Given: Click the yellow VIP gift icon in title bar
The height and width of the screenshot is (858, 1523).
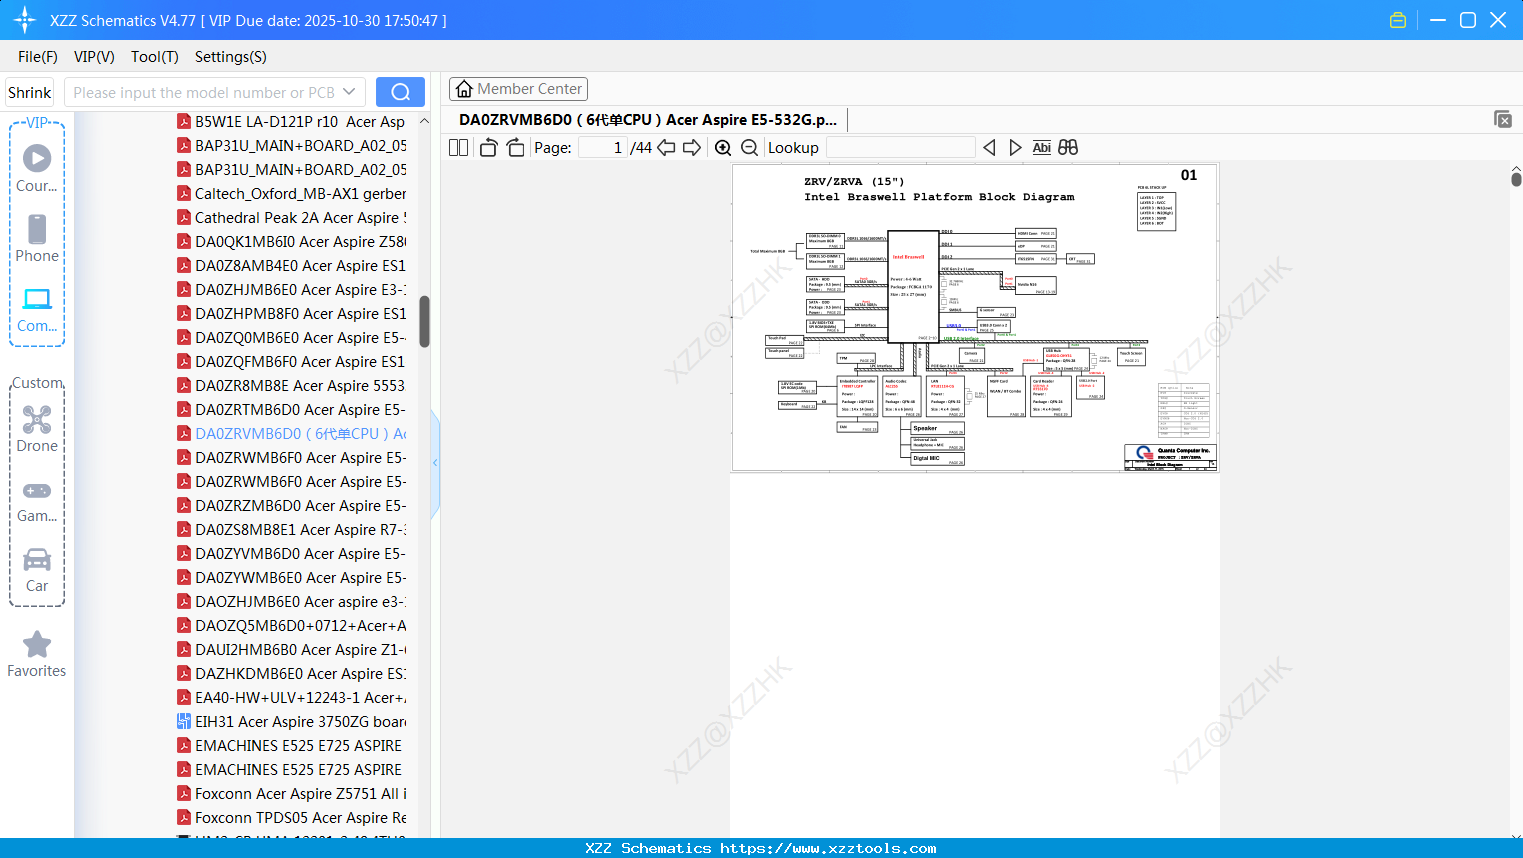Looking at the screenshot, I should coord(1398,20).
